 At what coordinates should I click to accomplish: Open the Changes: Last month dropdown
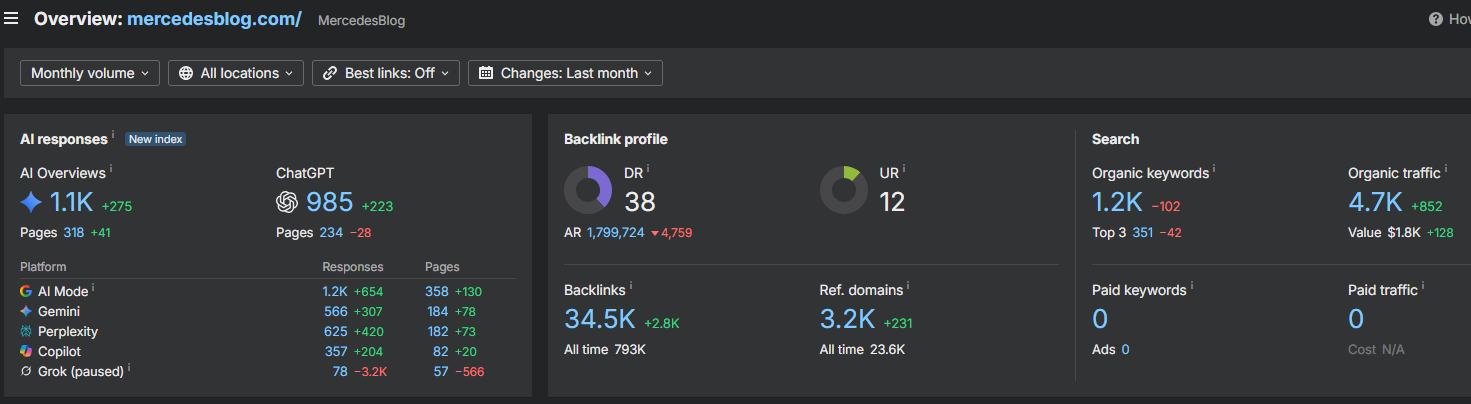tap(565, 73)
